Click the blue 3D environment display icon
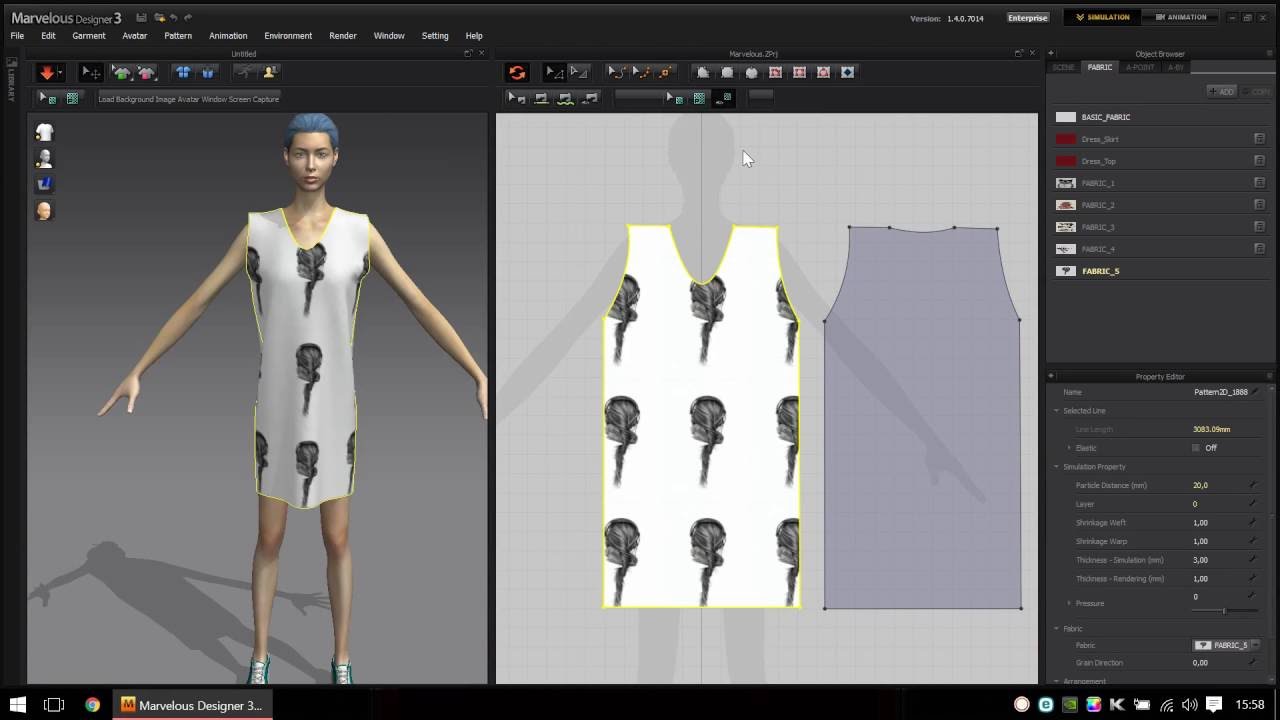The image size is (1280, 720). point(44,184)
